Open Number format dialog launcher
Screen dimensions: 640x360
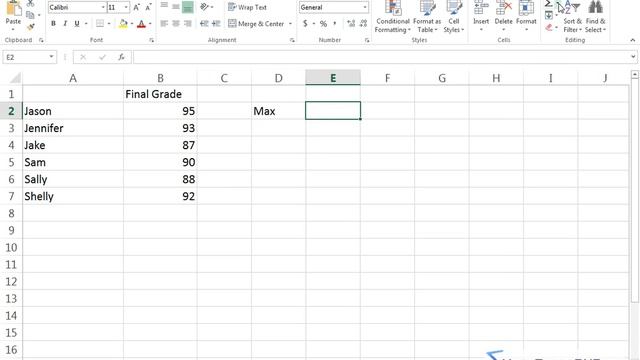coord(367,40)
